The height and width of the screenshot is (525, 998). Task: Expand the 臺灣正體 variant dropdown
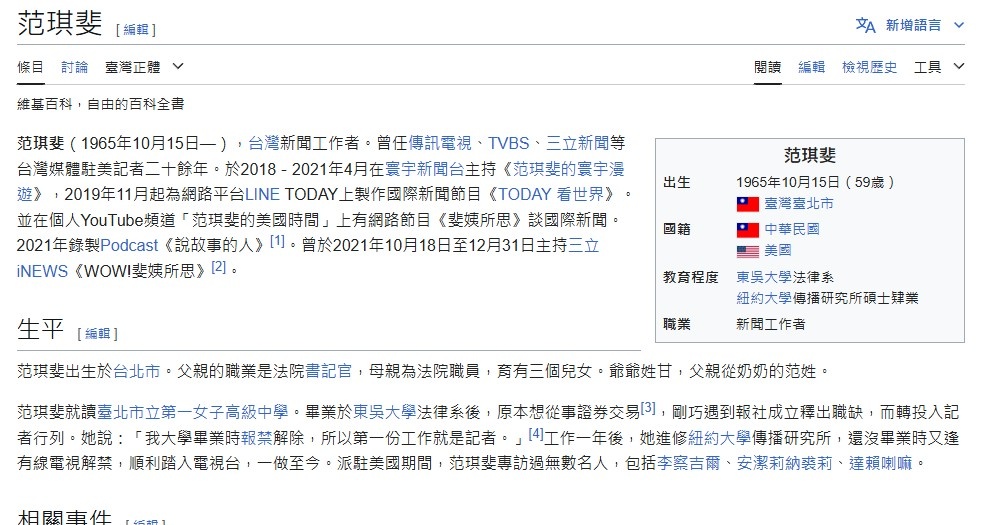coord(144,67)
